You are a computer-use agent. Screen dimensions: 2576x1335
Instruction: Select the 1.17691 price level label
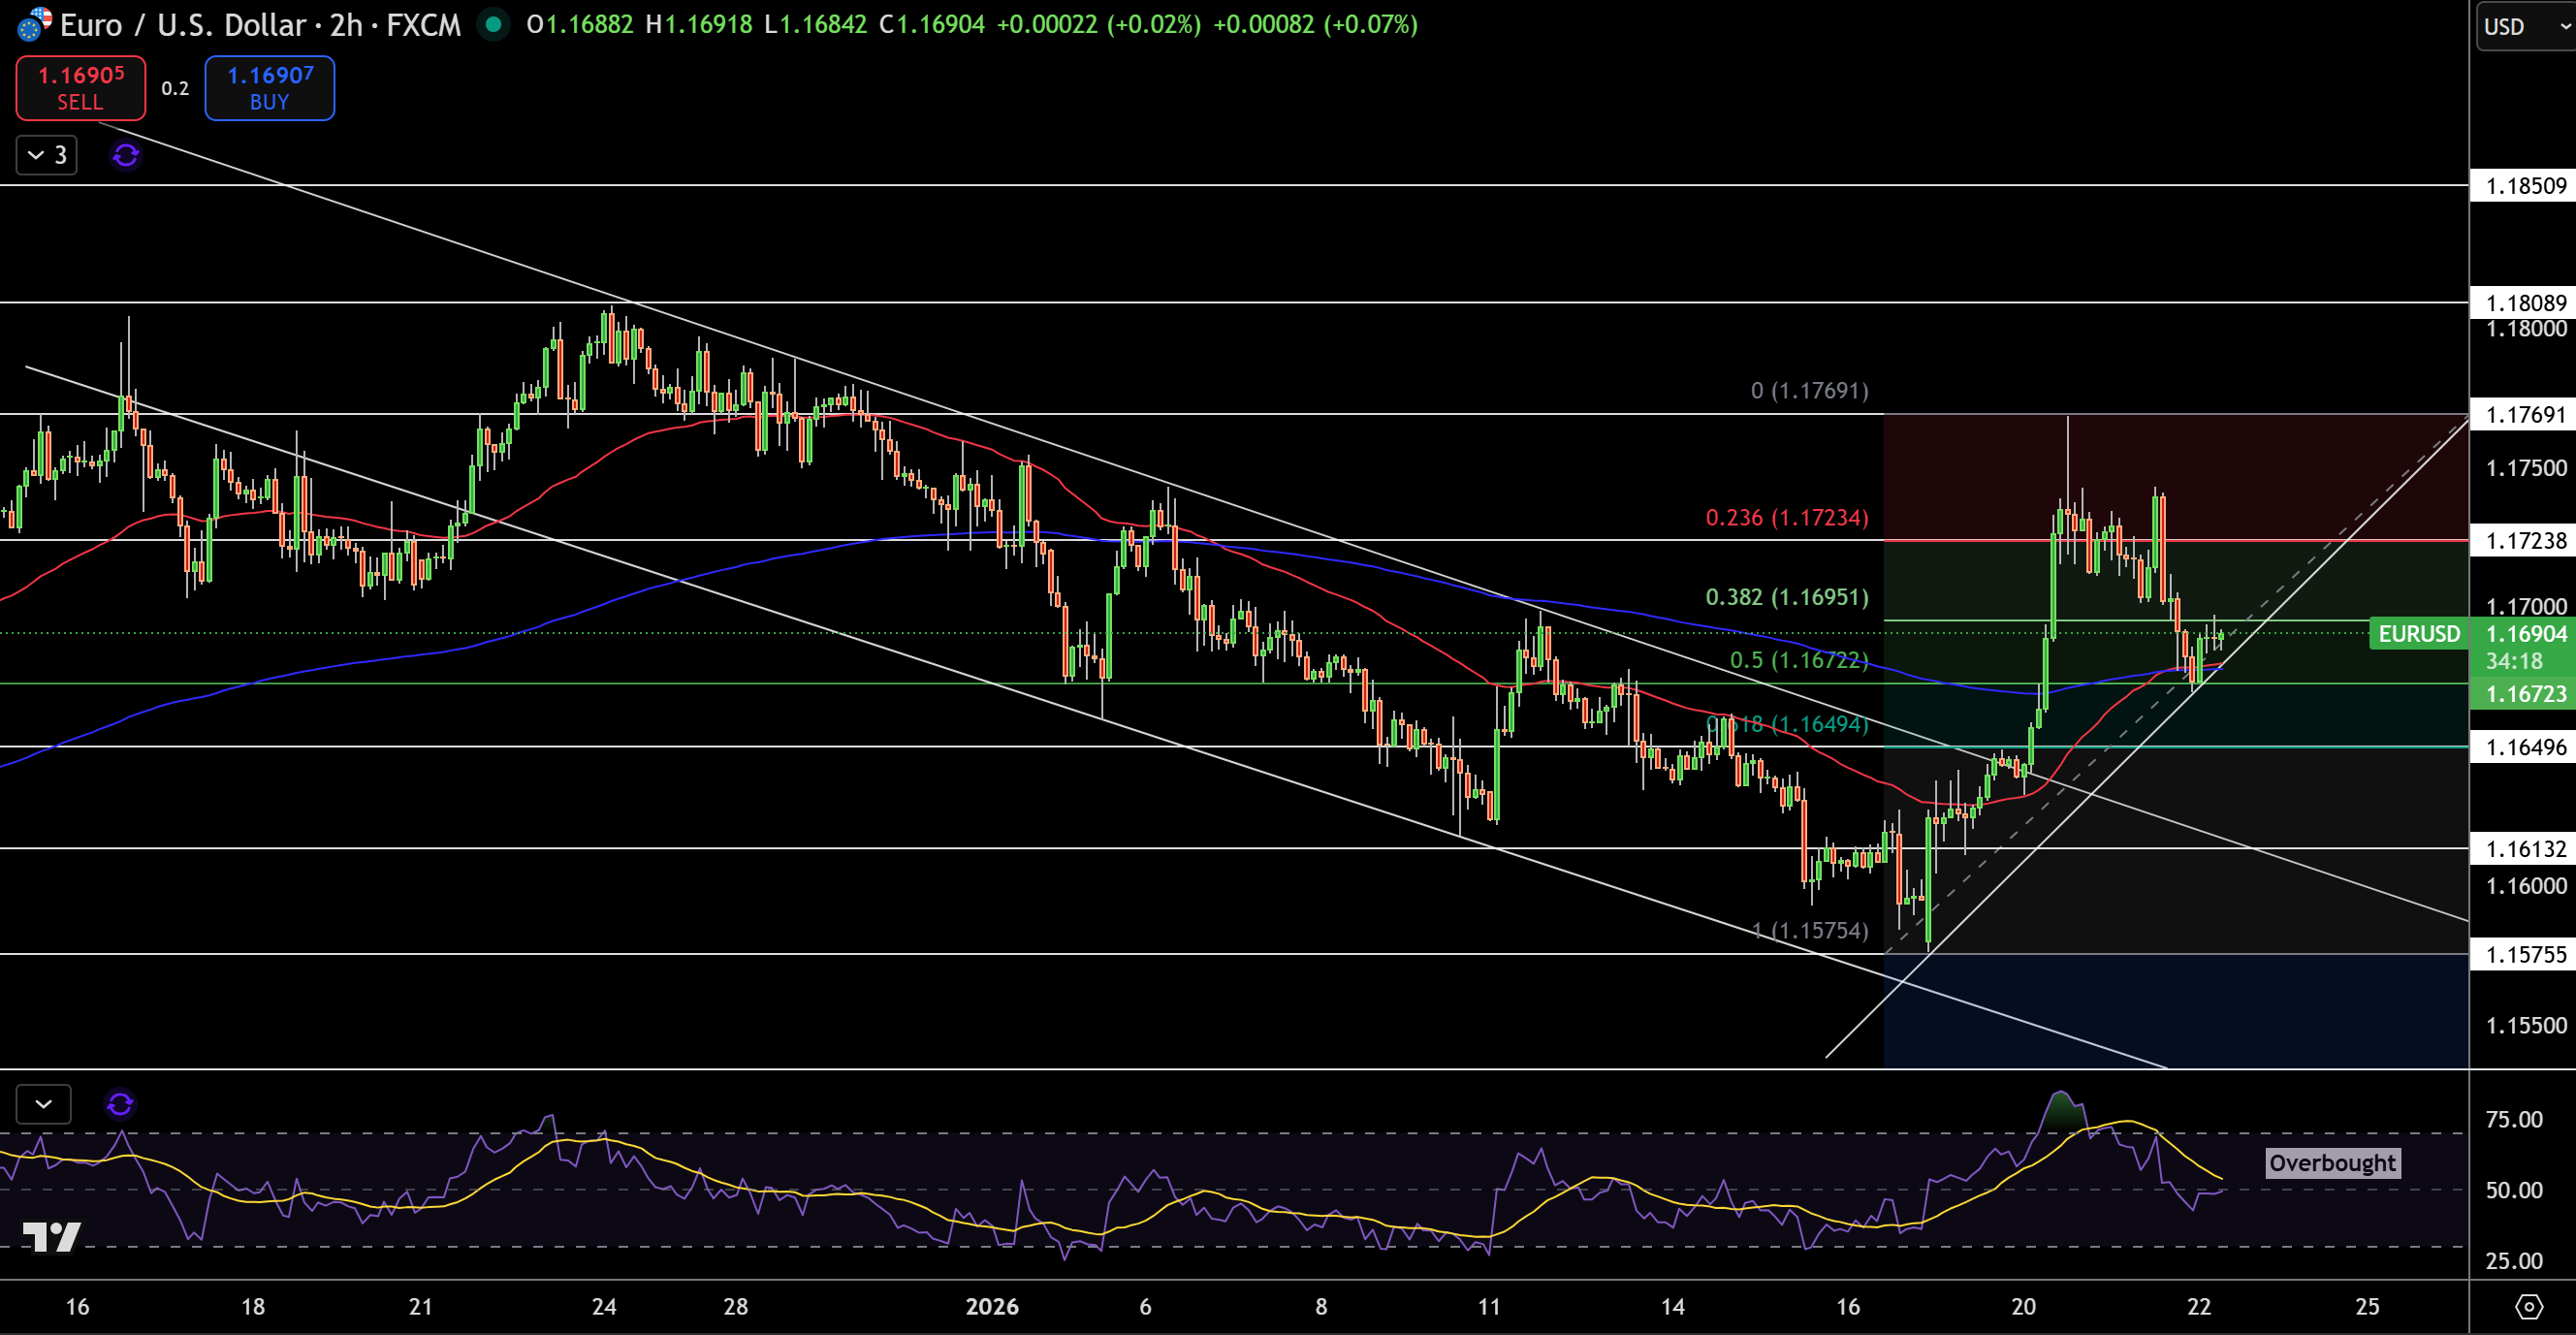pyautogui.click(x=2524, y=414)
